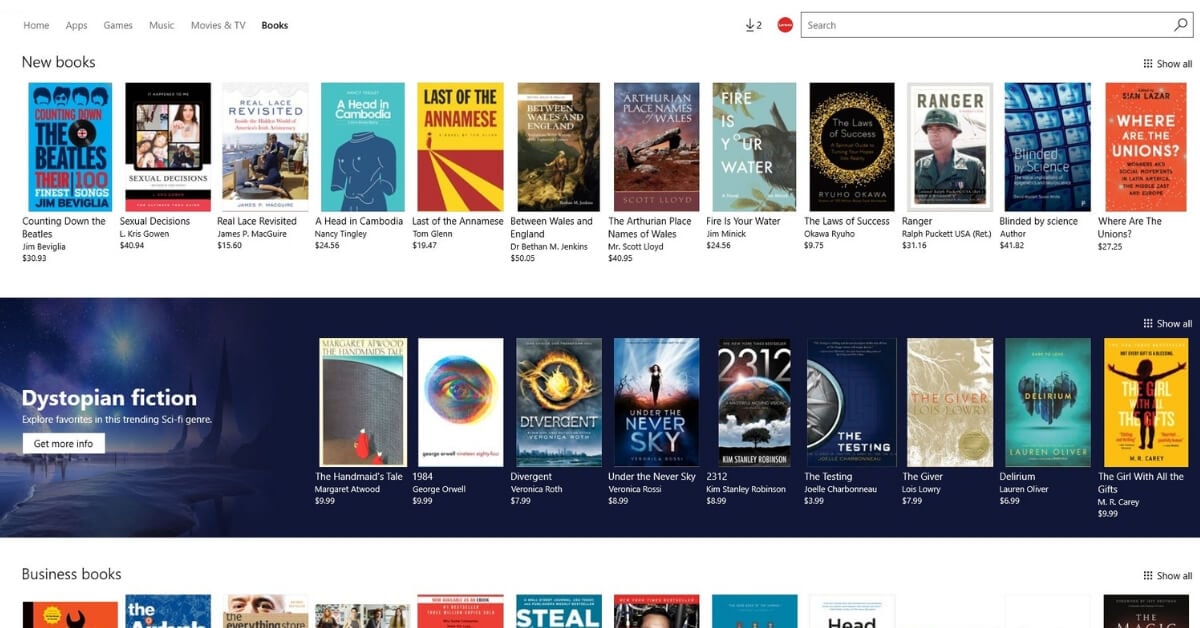Viewport: 1200px width, 628px height.
Task: Click 'Lauren Oliver' author name
Action: [x=1024, y=489]
